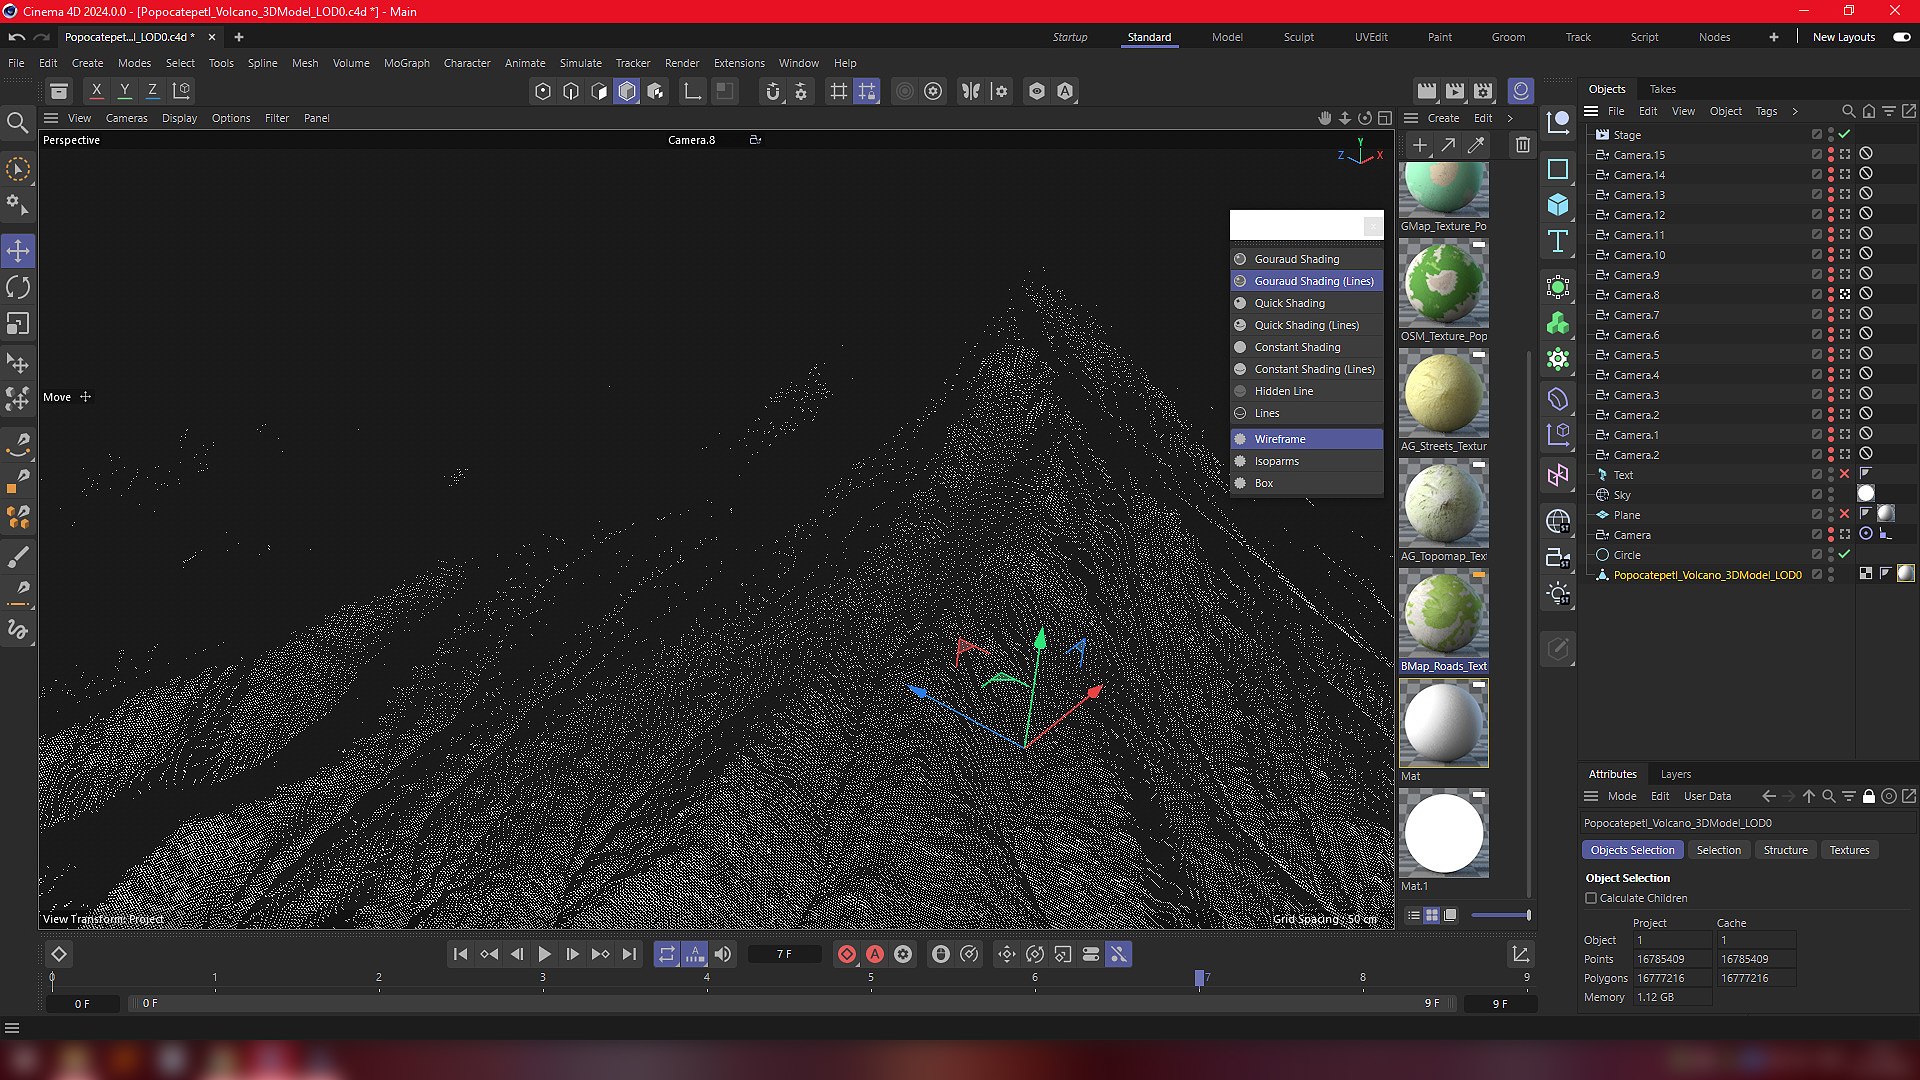1920x1080 pixels.
Task: Click Render View clapperboard icon
Action: pos(1427,91)
